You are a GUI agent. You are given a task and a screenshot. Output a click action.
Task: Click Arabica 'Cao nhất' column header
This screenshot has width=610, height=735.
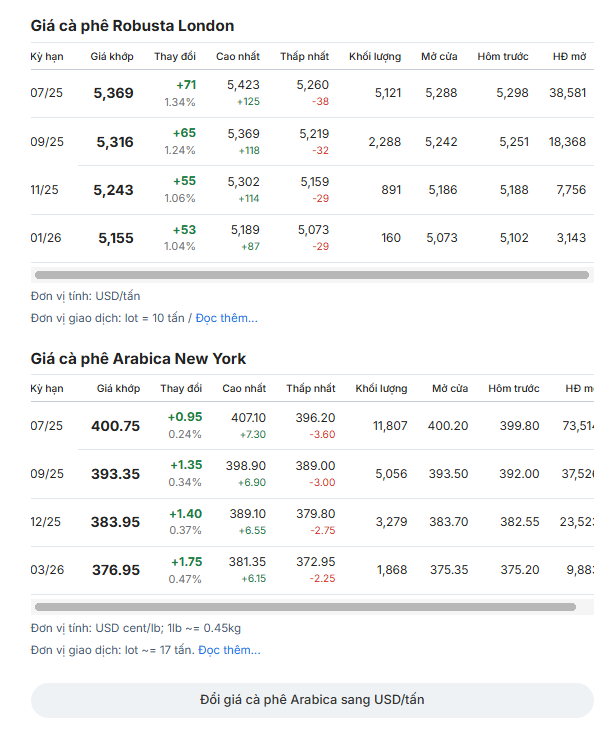click(244, 388)
